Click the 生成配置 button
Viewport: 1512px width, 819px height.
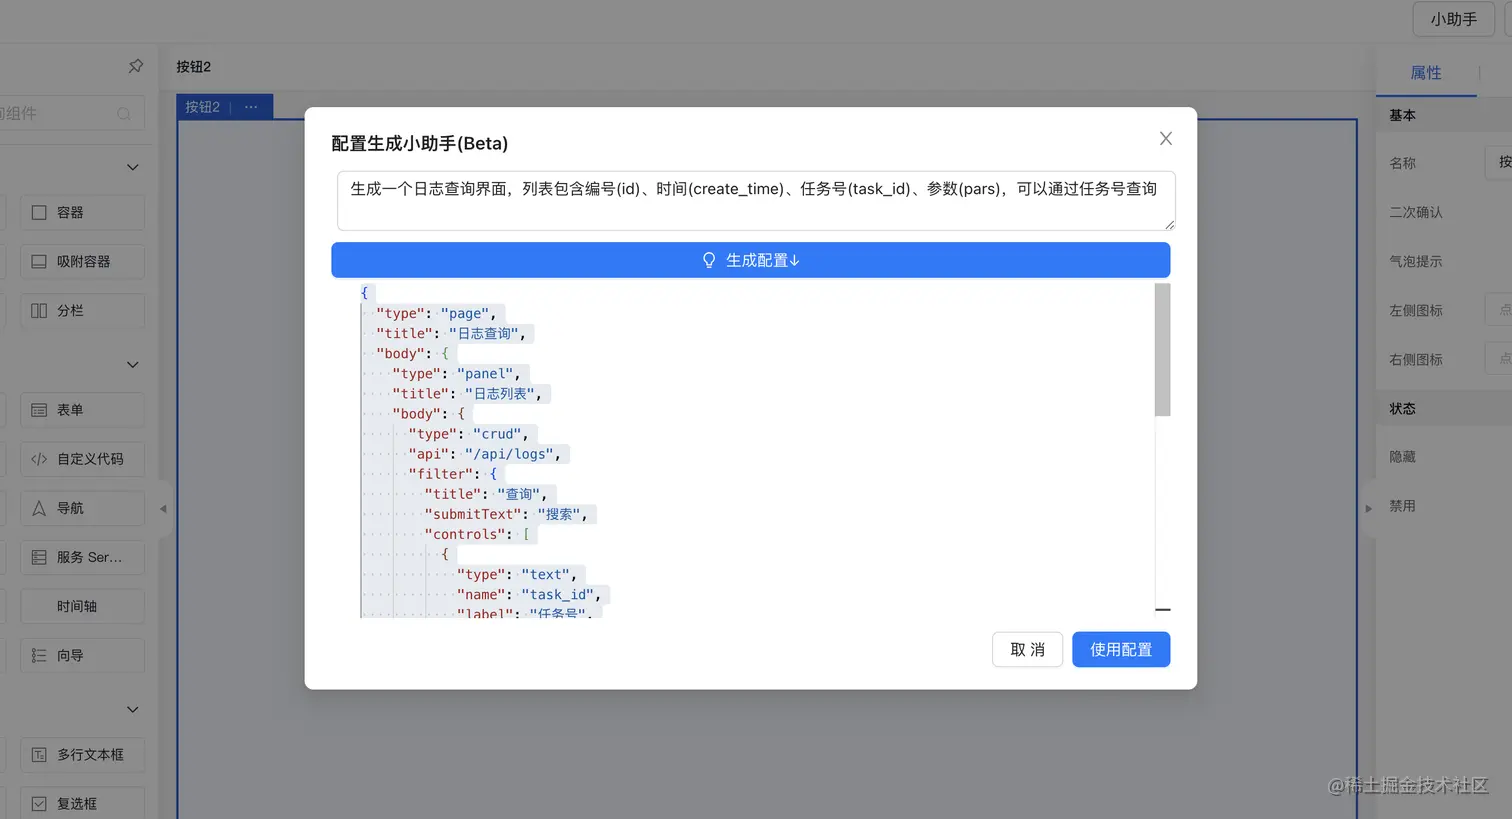tap(751, 260)
